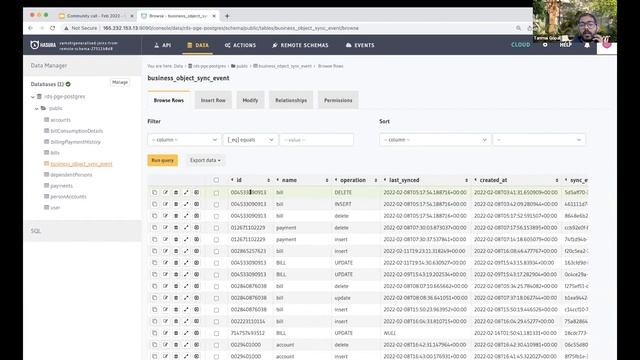
Task: Open the Permissions tab
Action: point(338,100)
